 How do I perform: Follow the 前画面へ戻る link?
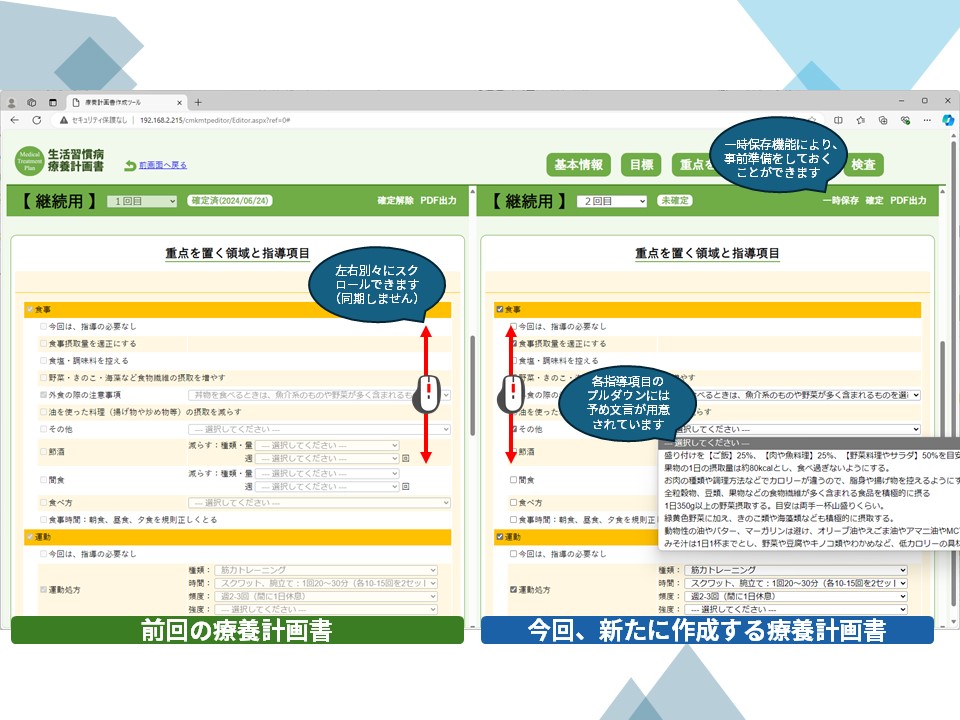coord(163,165)
